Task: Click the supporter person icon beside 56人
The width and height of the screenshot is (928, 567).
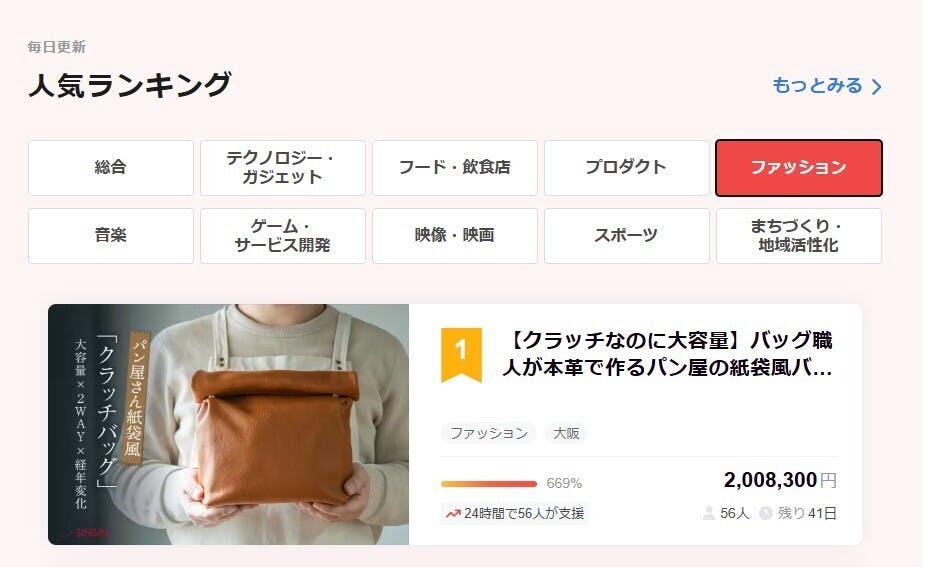Action: pos(708,513)
